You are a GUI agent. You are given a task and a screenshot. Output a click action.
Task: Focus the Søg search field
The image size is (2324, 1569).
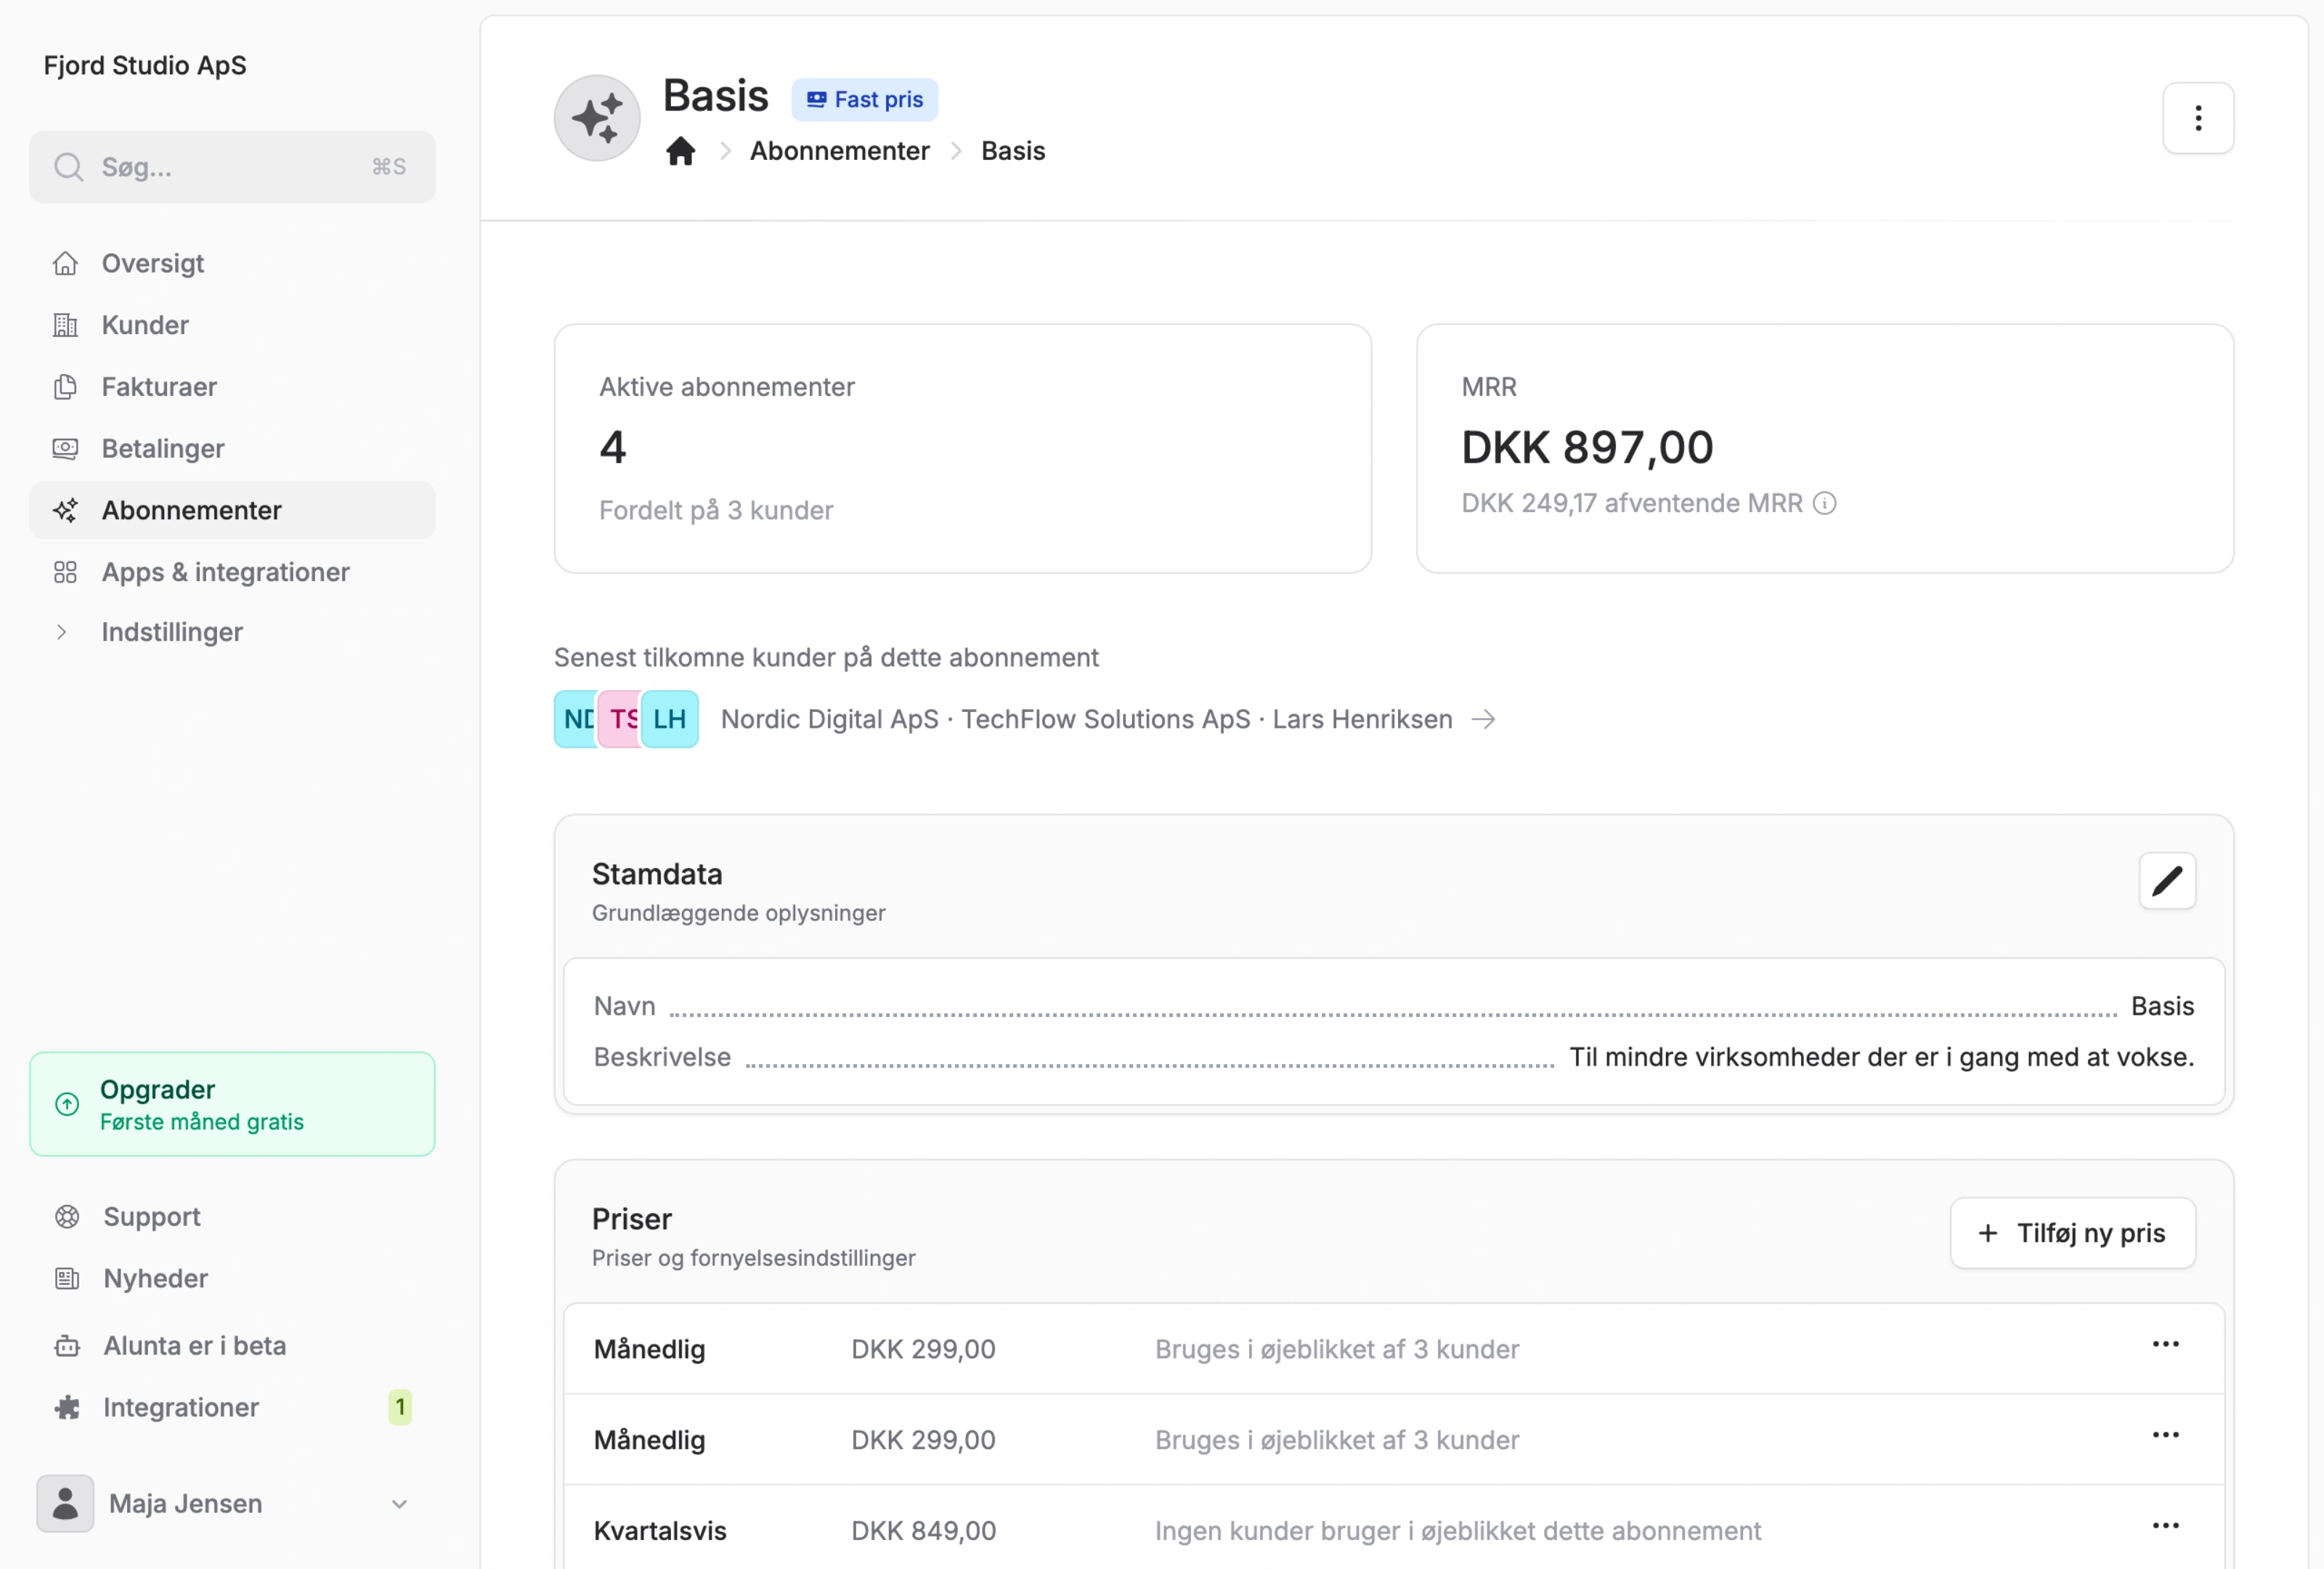point(232,167)
